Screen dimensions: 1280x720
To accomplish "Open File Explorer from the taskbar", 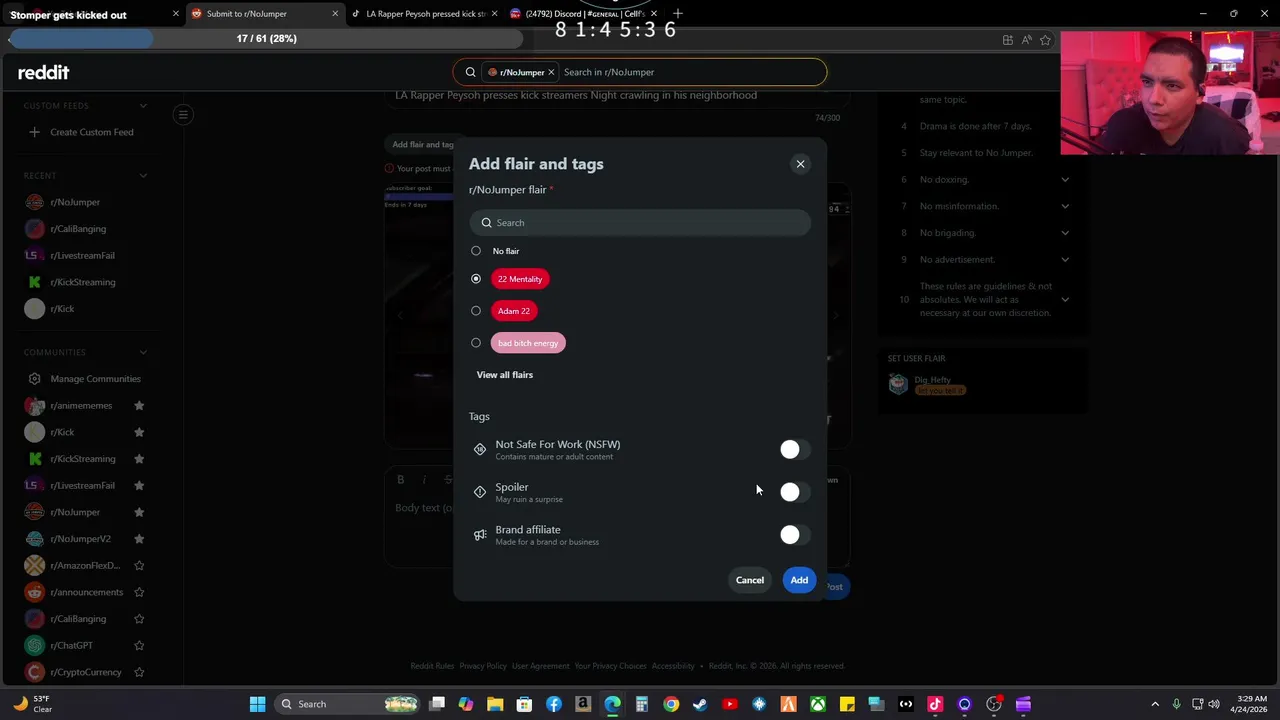I will tap(495, 704).
